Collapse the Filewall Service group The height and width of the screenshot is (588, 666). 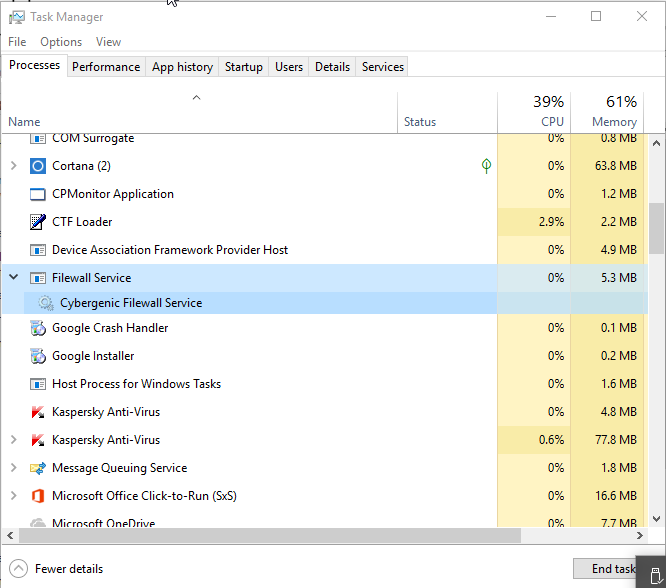tap(13, 277)
